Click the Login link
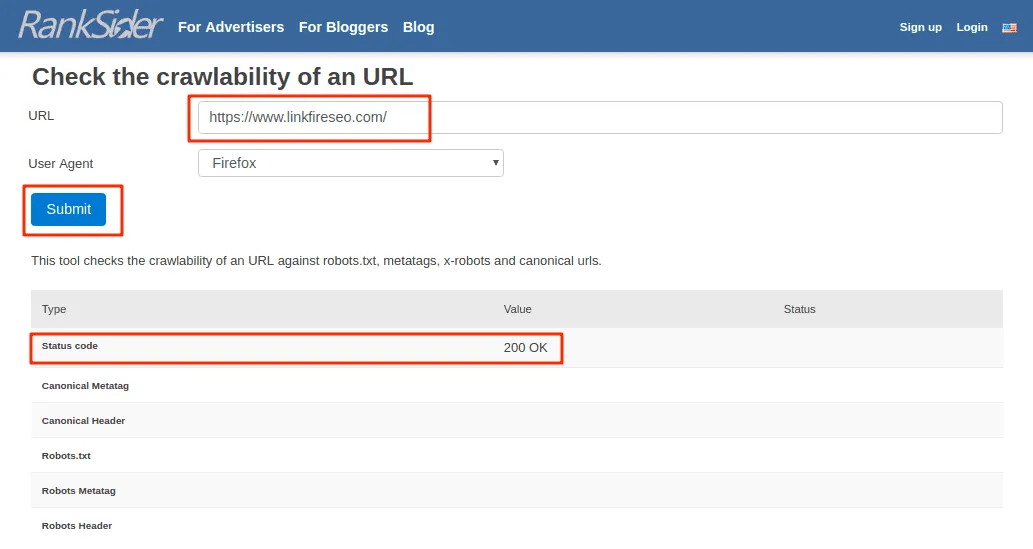The height and width of the screenshot is (549, 1033). [971, 27]
